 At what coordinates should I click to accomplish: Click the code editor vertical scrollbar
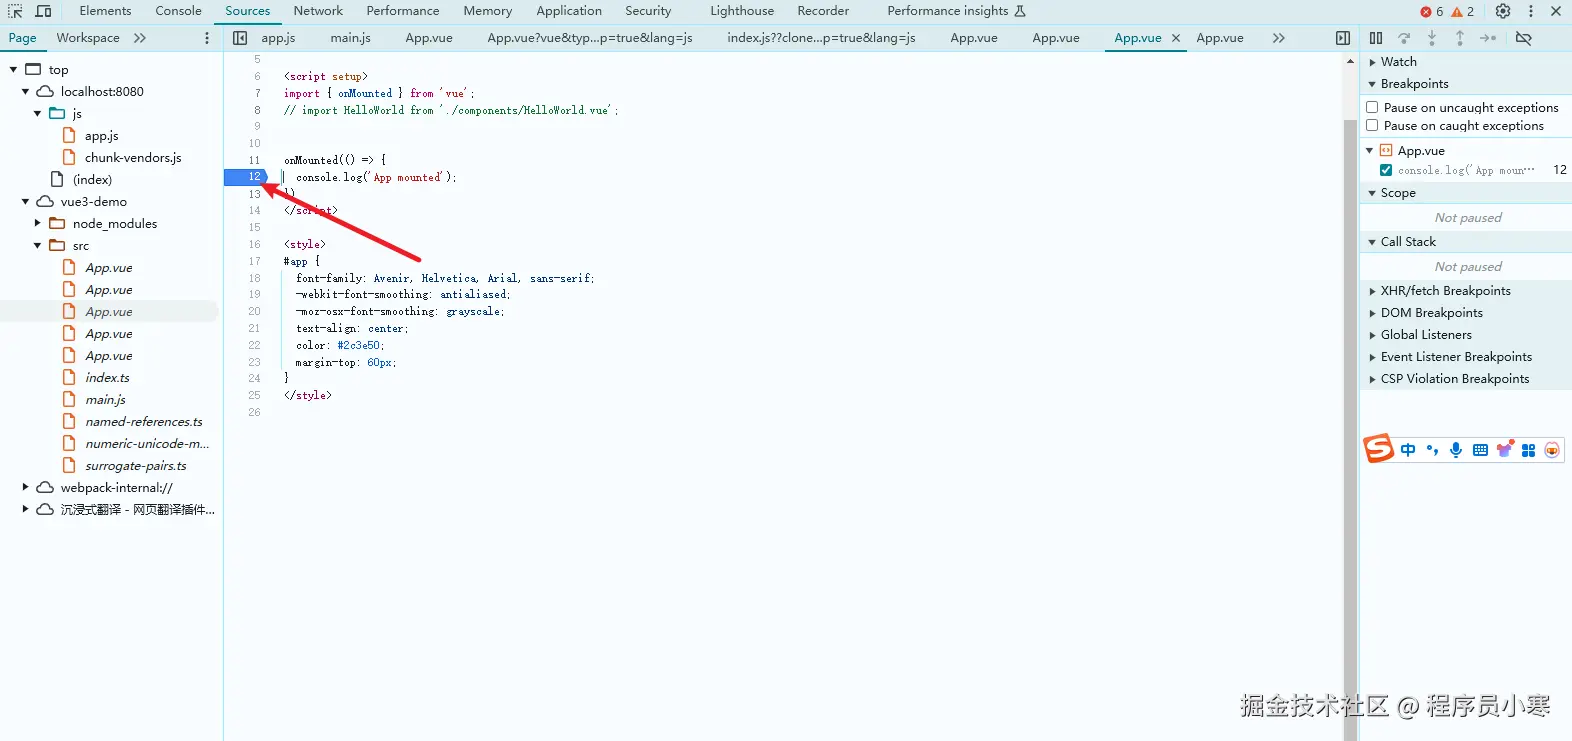[1350, 430]
